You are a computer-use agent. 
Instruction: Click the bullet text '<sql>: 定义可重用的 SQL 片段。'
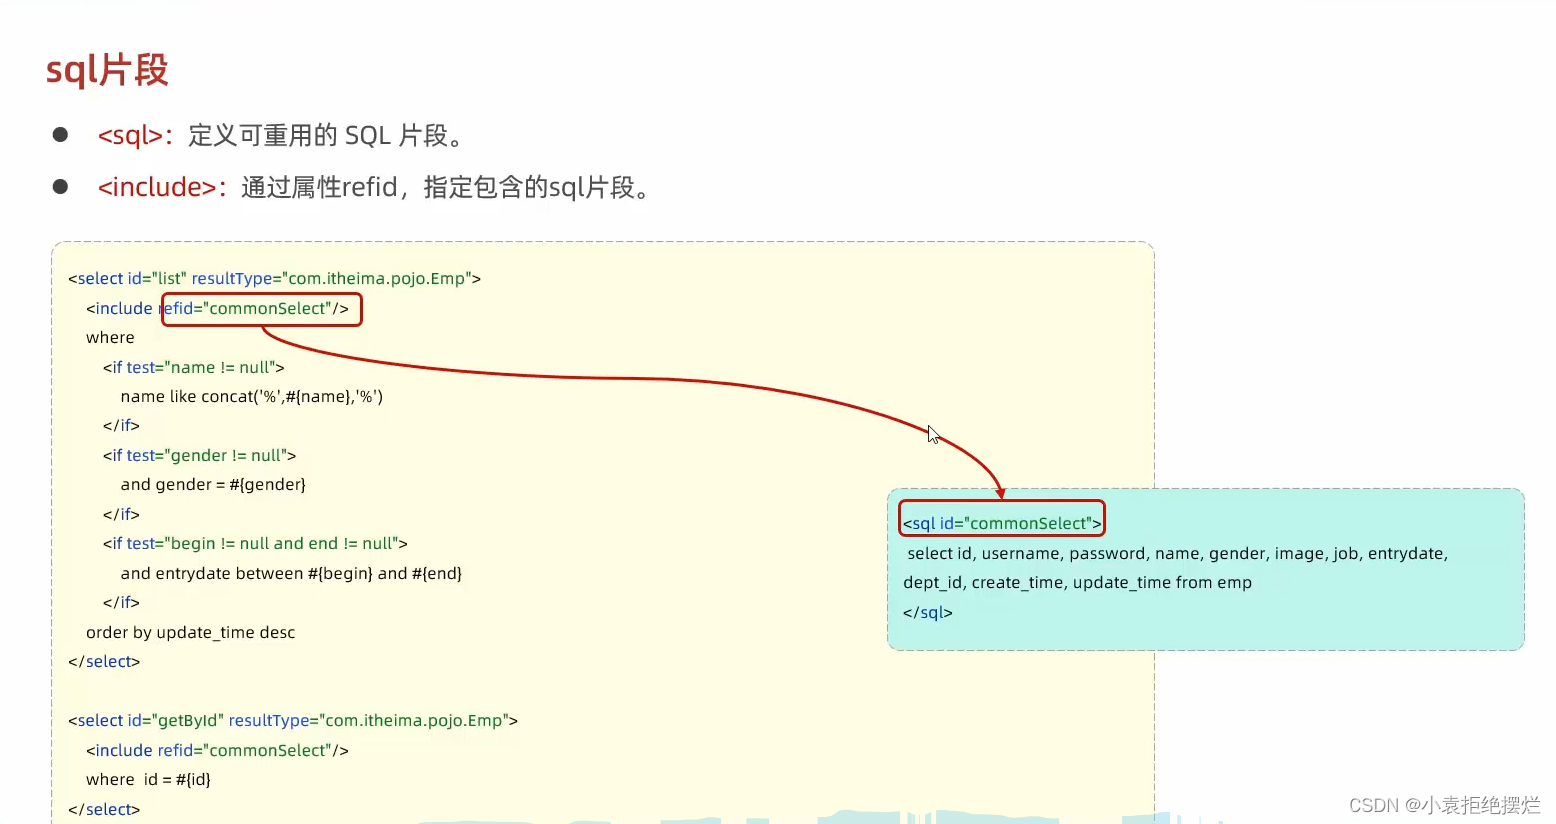(282, 135)
